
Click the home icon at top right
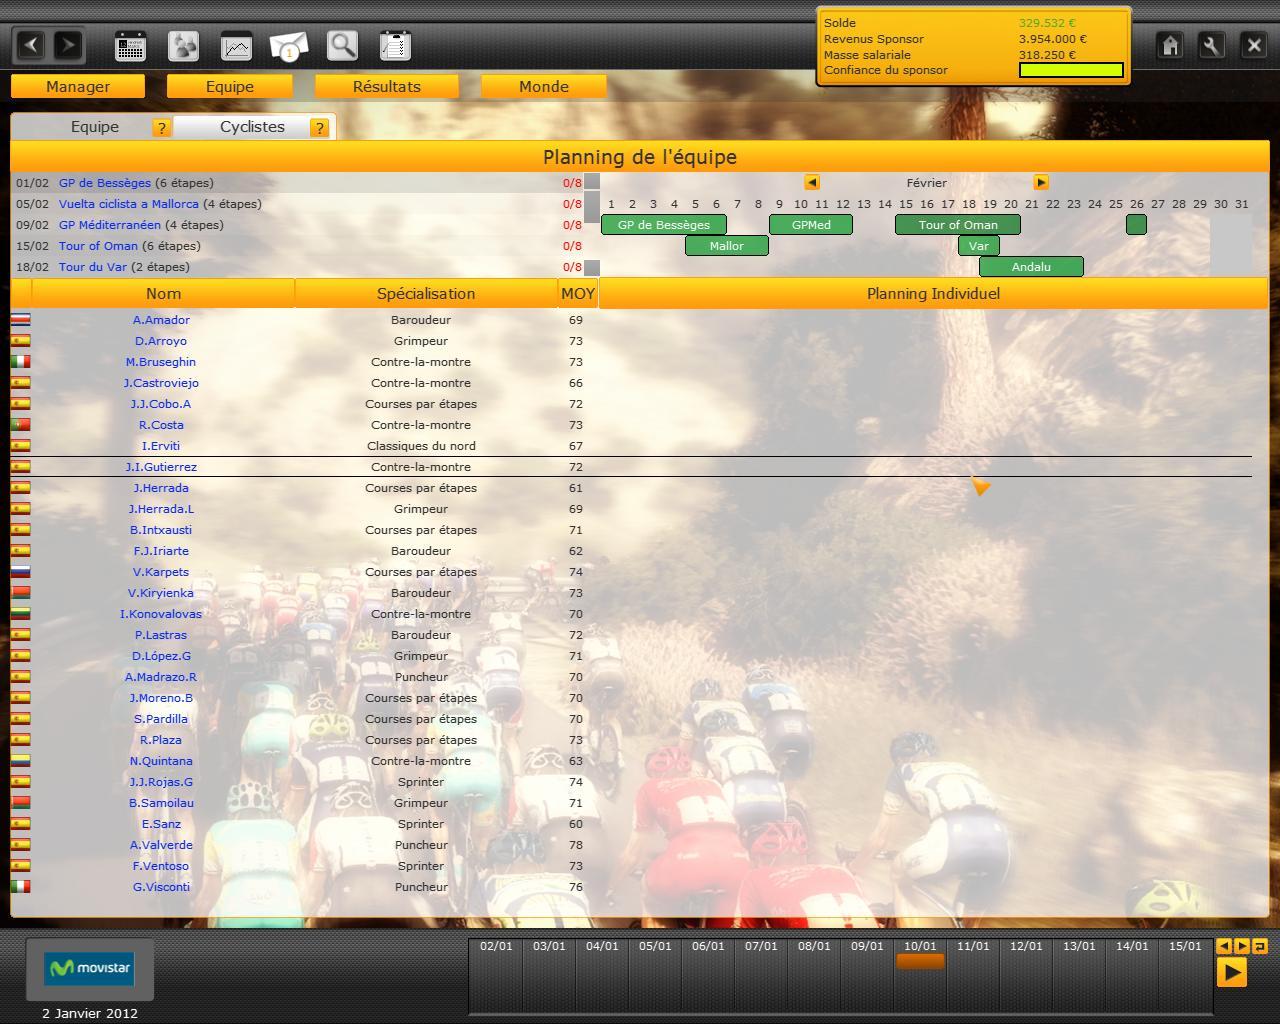tap(1170, 45)
